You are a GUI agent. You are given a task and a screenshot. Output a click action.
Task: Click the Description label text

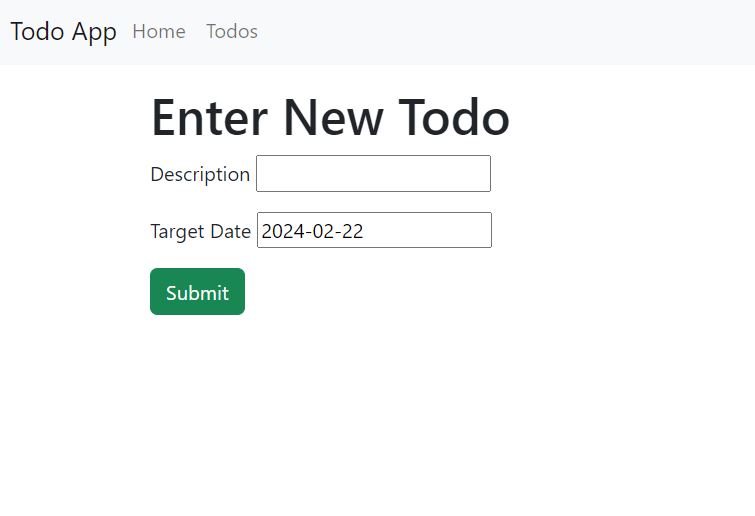coord(200,174)
